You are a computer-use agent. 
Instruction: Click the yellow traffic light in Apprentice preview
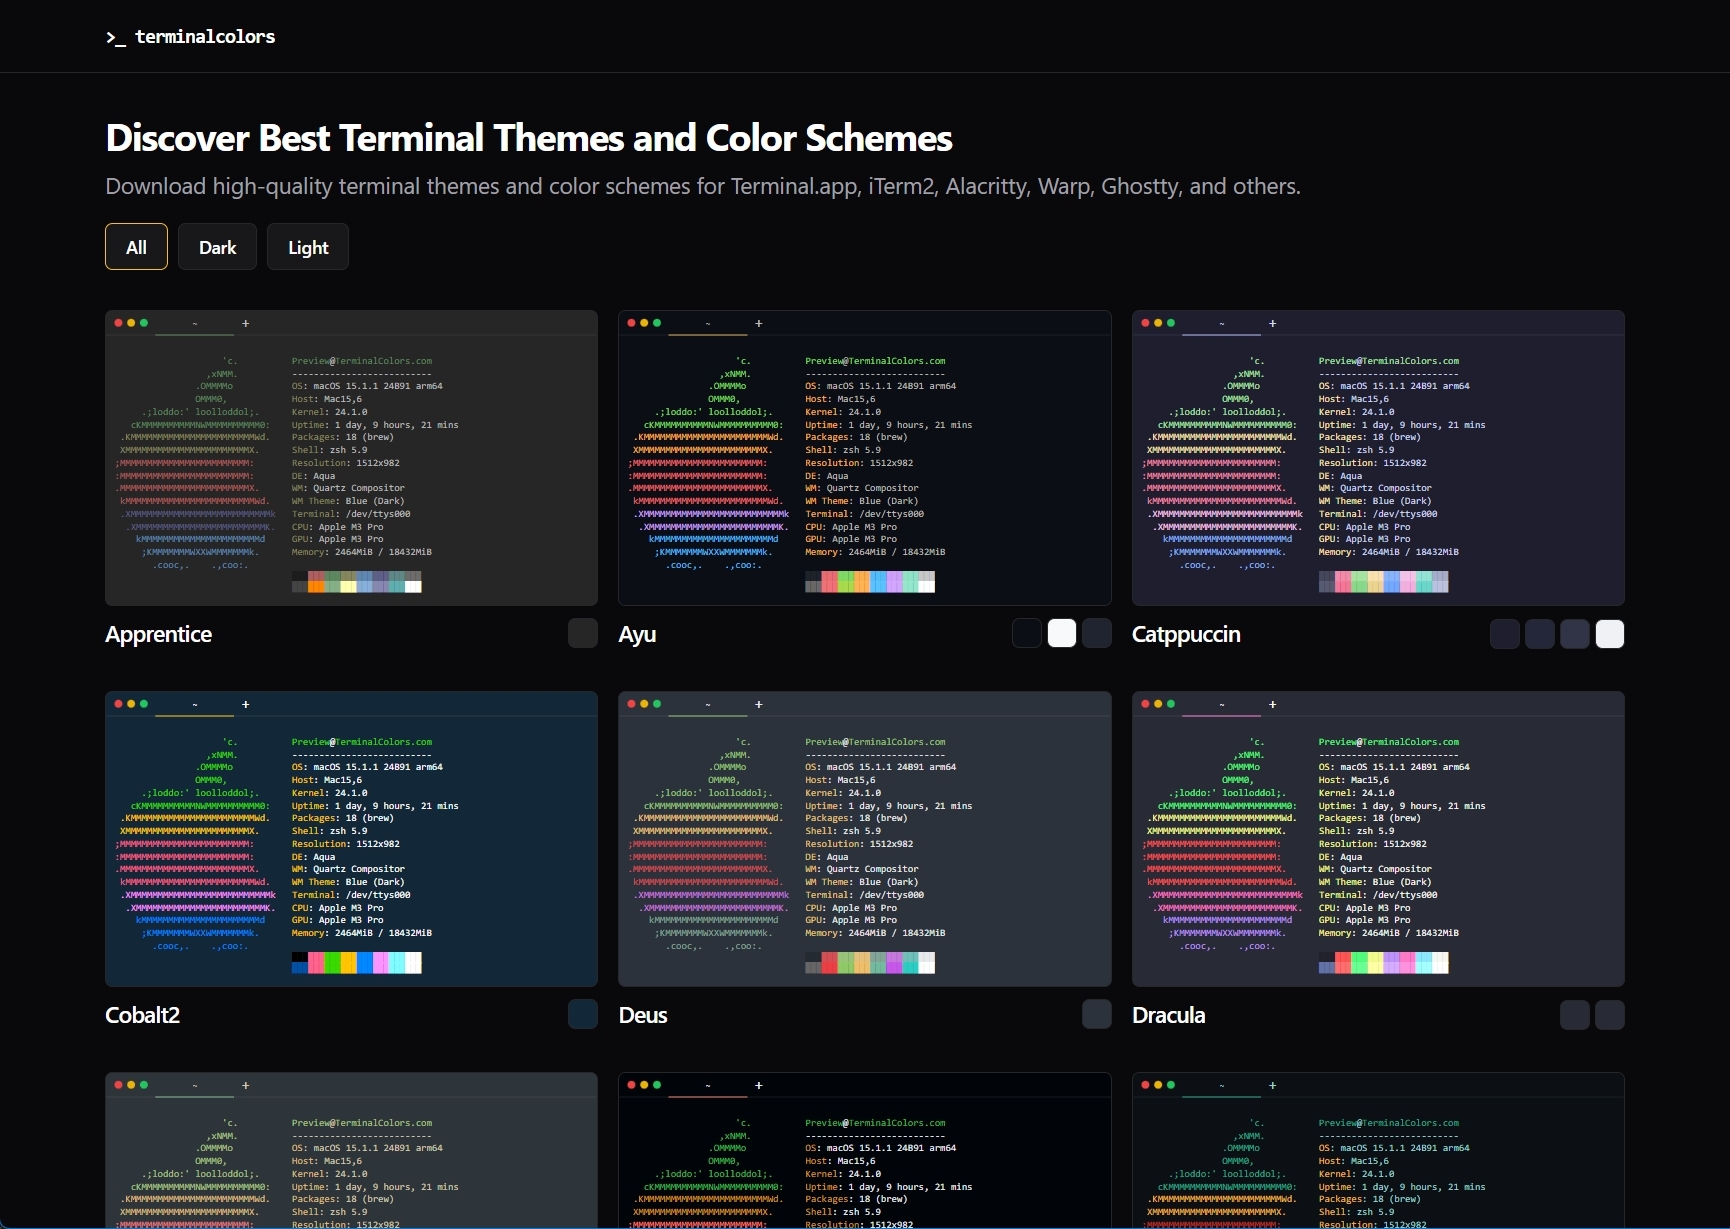[x=130, y=323]
